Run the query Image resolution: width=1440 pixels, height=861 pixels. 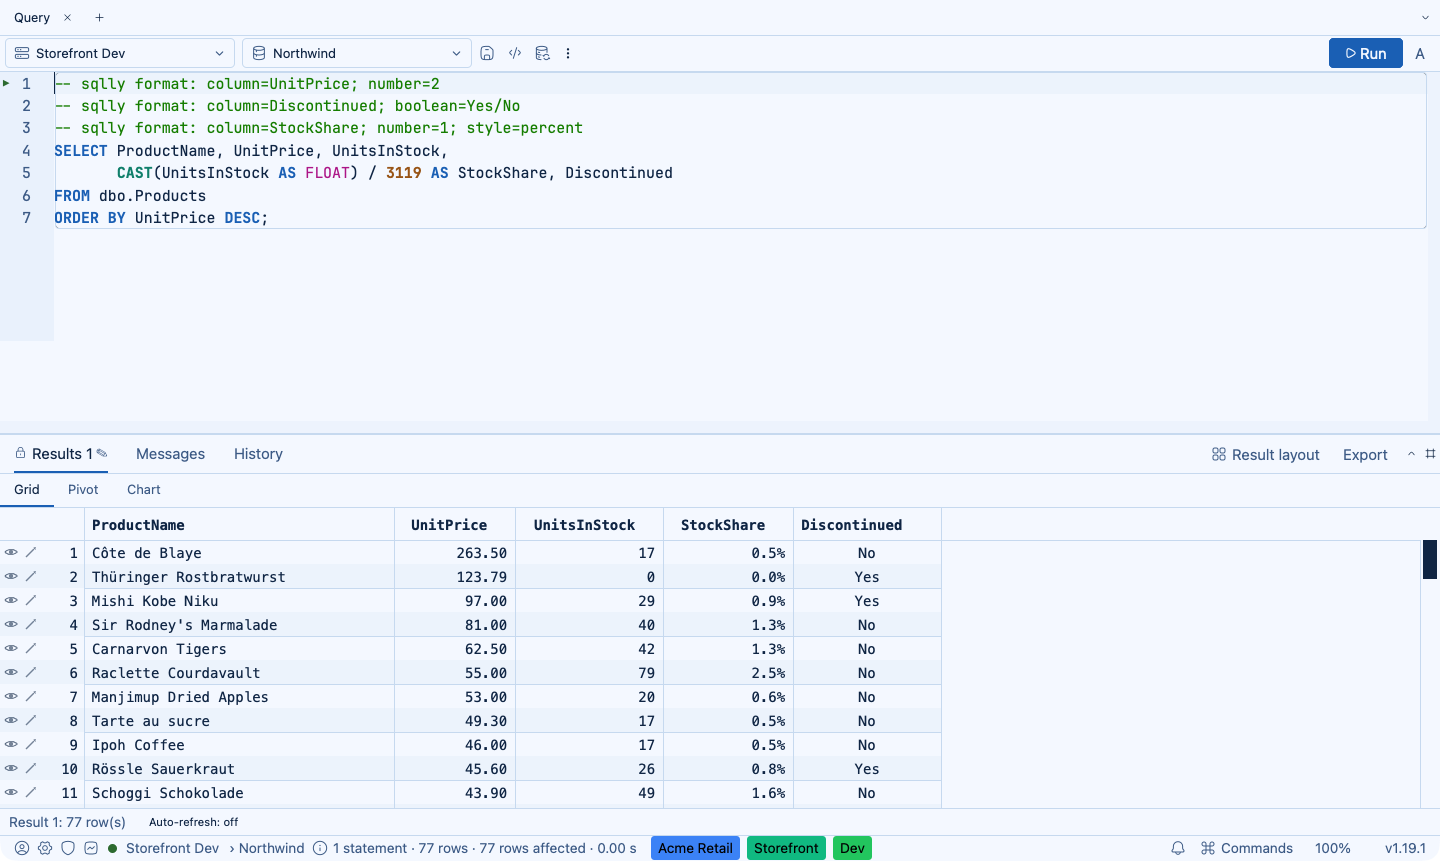[x=1366, y=53]
